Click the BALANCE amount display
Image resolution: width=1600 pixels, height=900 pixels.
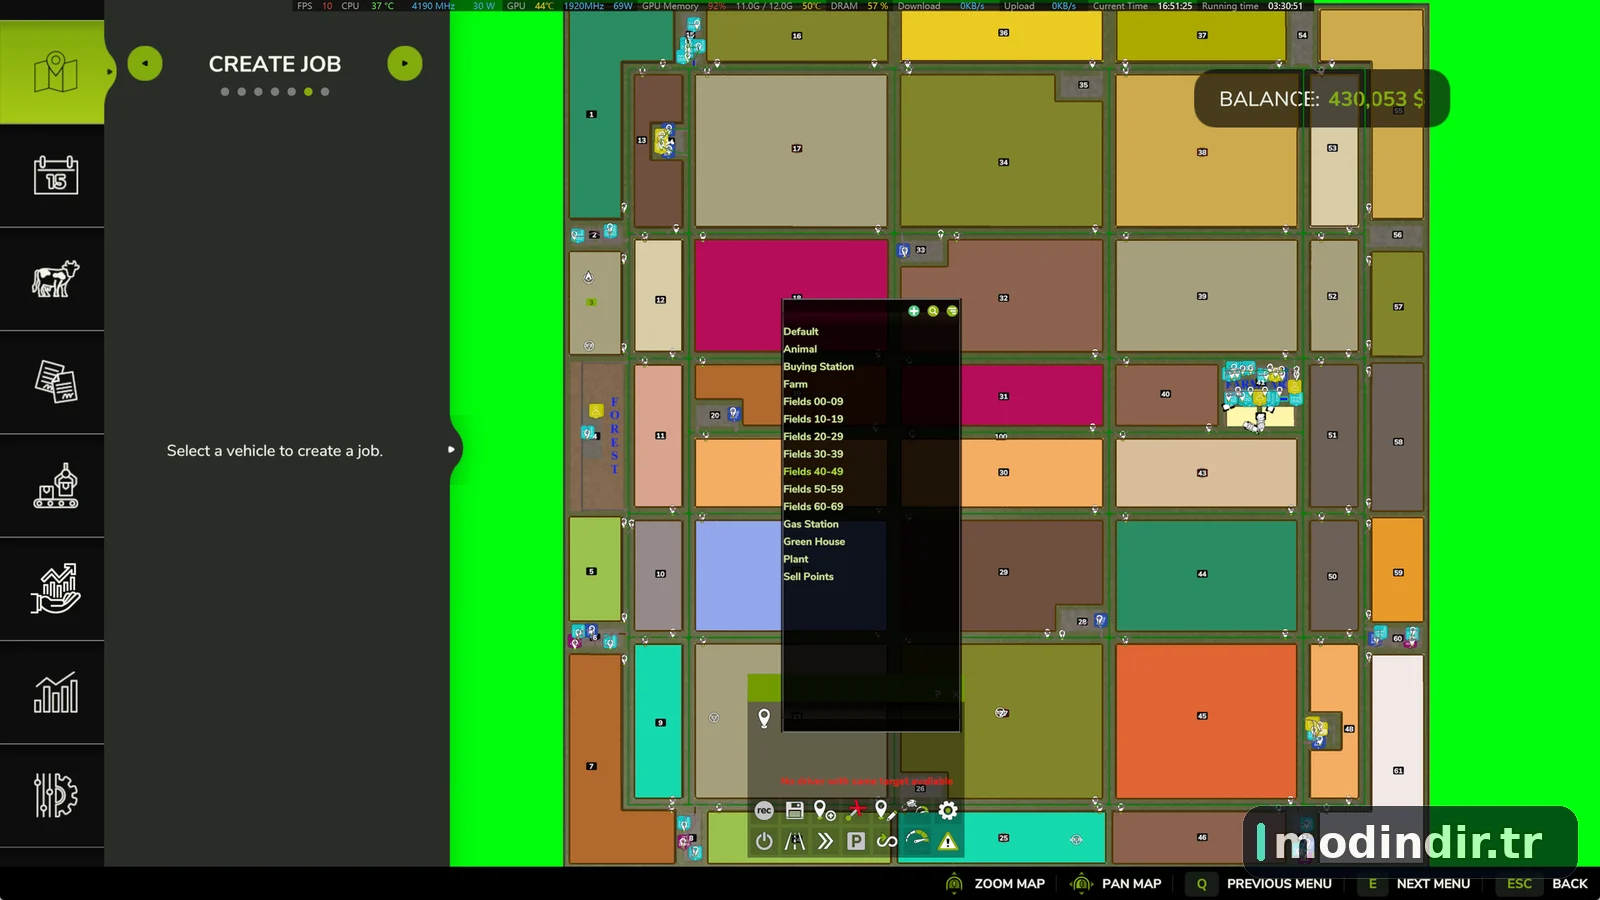pyautogui.click(x=1321, y=99)
